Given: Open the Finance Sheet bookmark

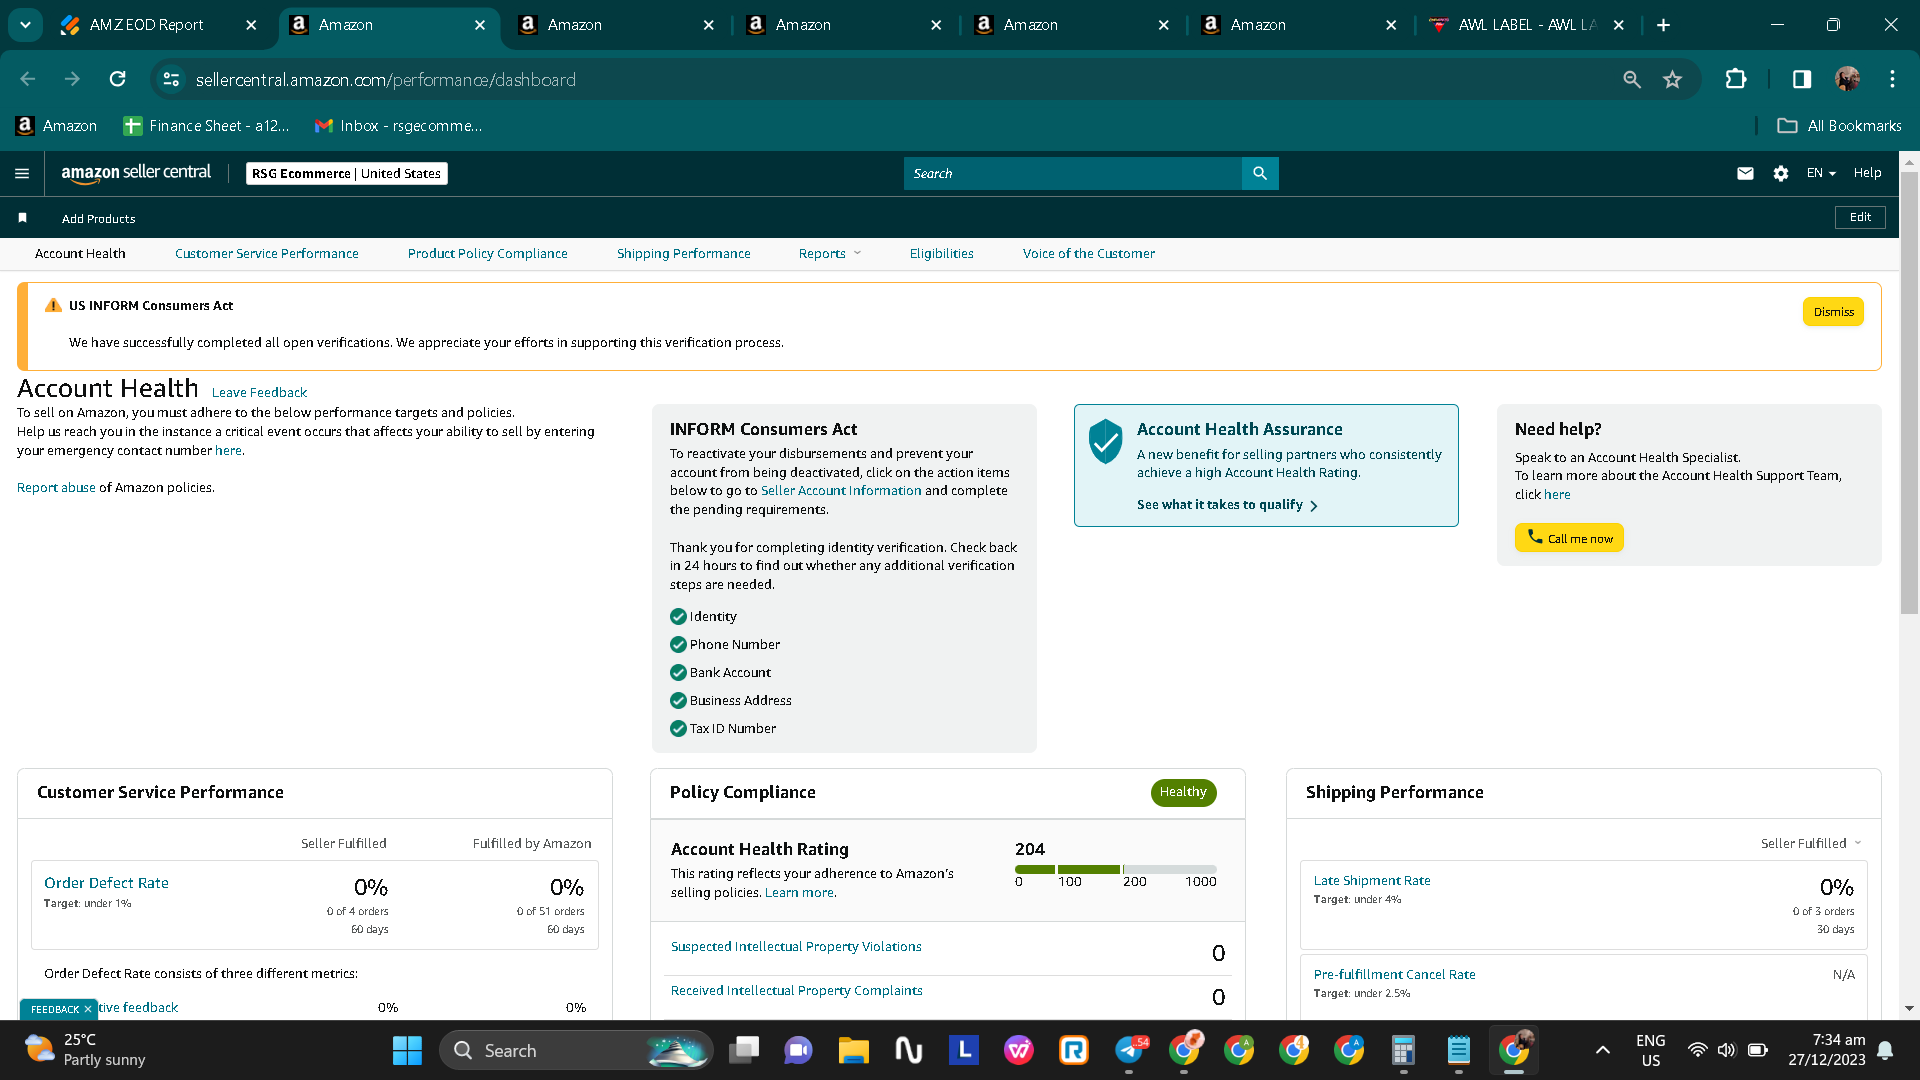Looking at the screenshot, I should pyautogui.click(x=206, y=126).
